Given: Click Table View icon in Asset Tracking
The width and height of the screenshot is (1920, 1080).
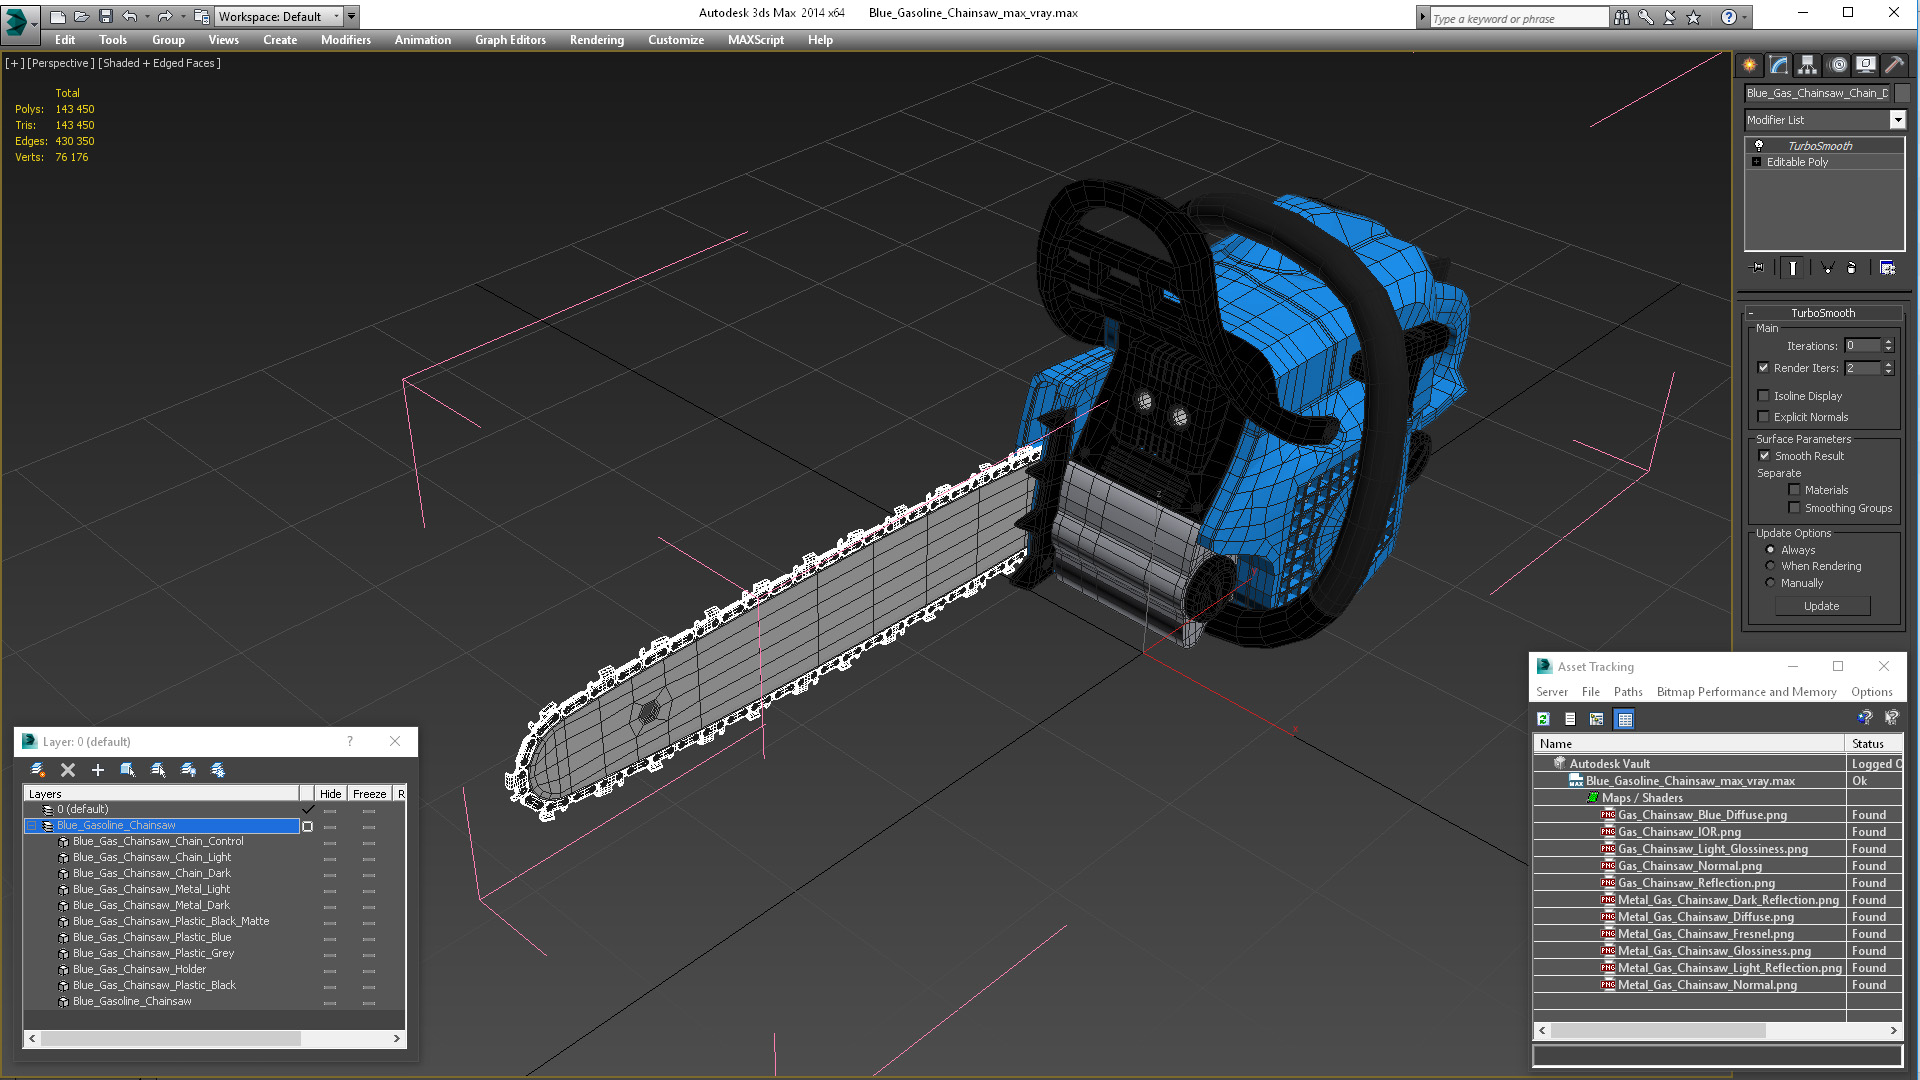Looking at the screenshot, I should [1625, 719].
